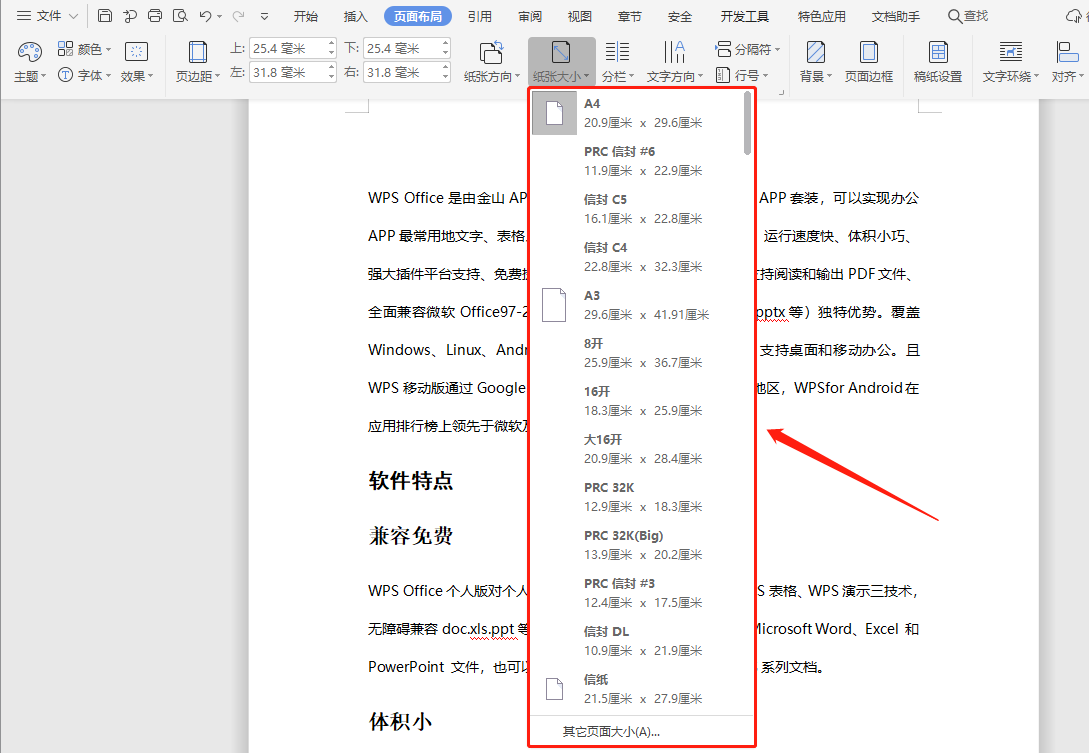
Task: Select 16开 paper size
Action: point(636,400)
